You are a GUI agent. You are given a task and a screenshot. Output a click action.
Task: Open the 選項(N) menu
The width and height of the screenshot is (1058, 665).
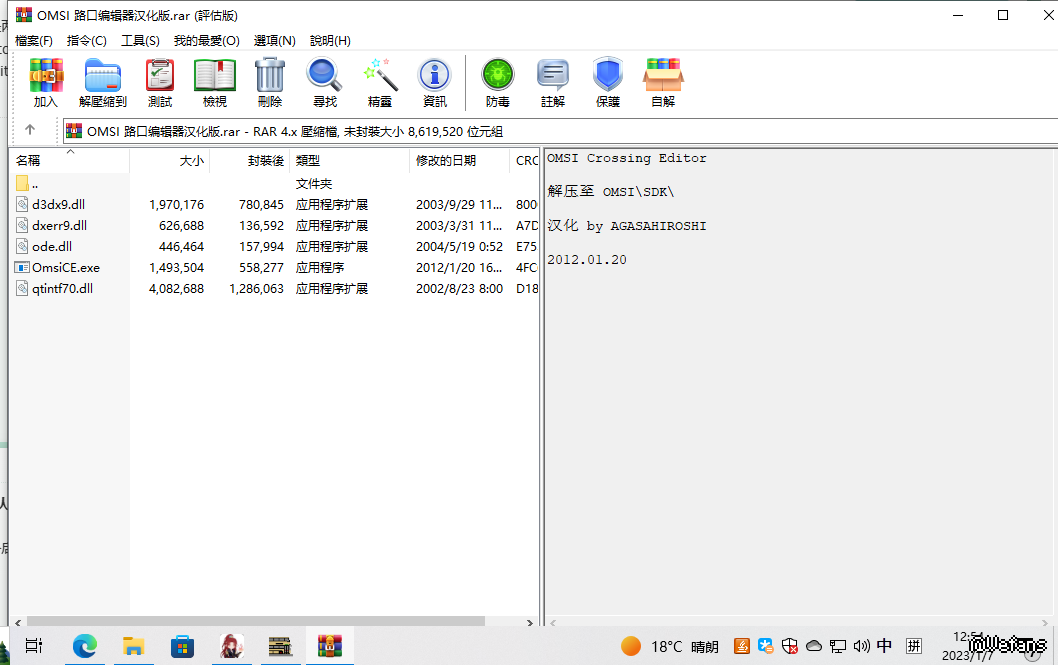coord(275,41)
